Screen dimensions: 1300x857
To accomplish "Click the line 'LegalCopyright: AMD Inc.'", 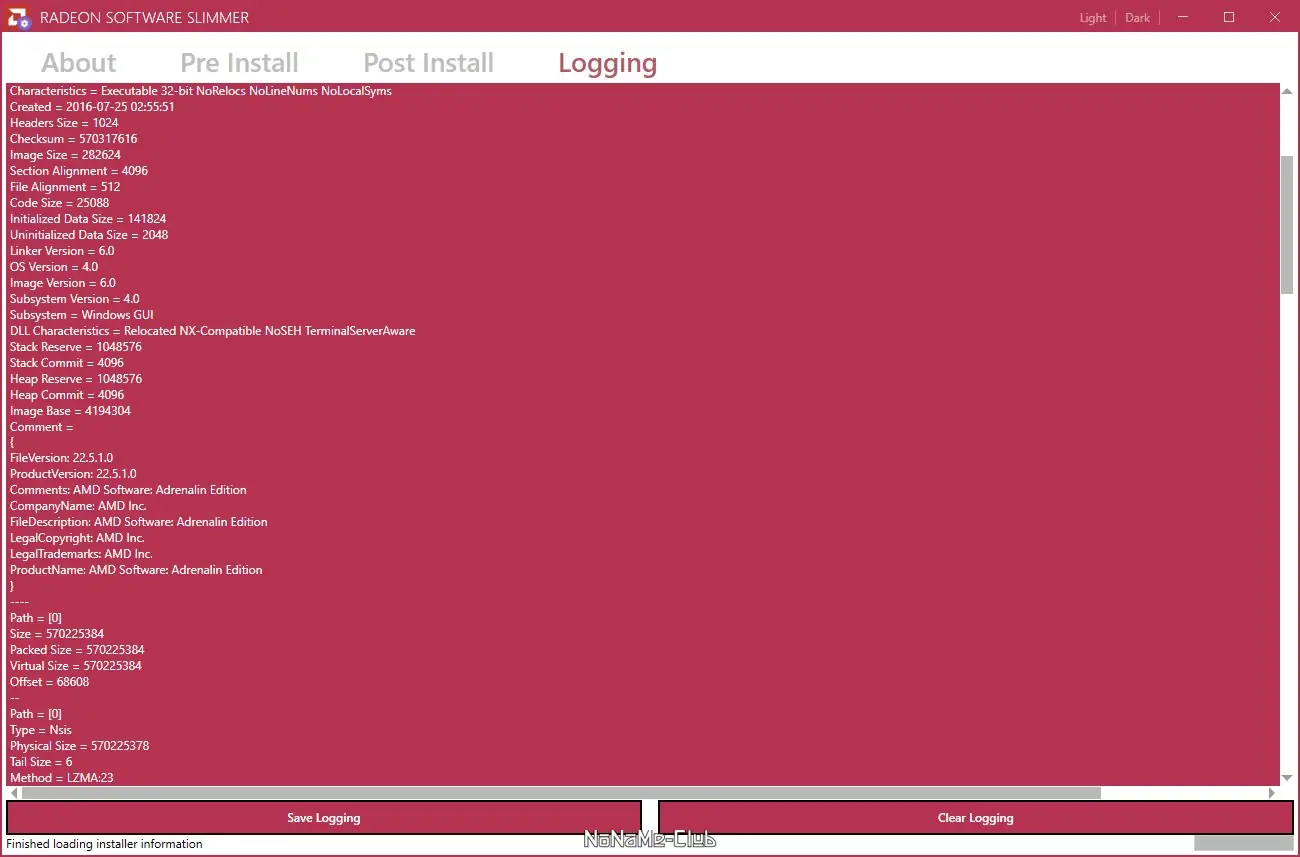I will pyautogui.click(x=77, y=538).
